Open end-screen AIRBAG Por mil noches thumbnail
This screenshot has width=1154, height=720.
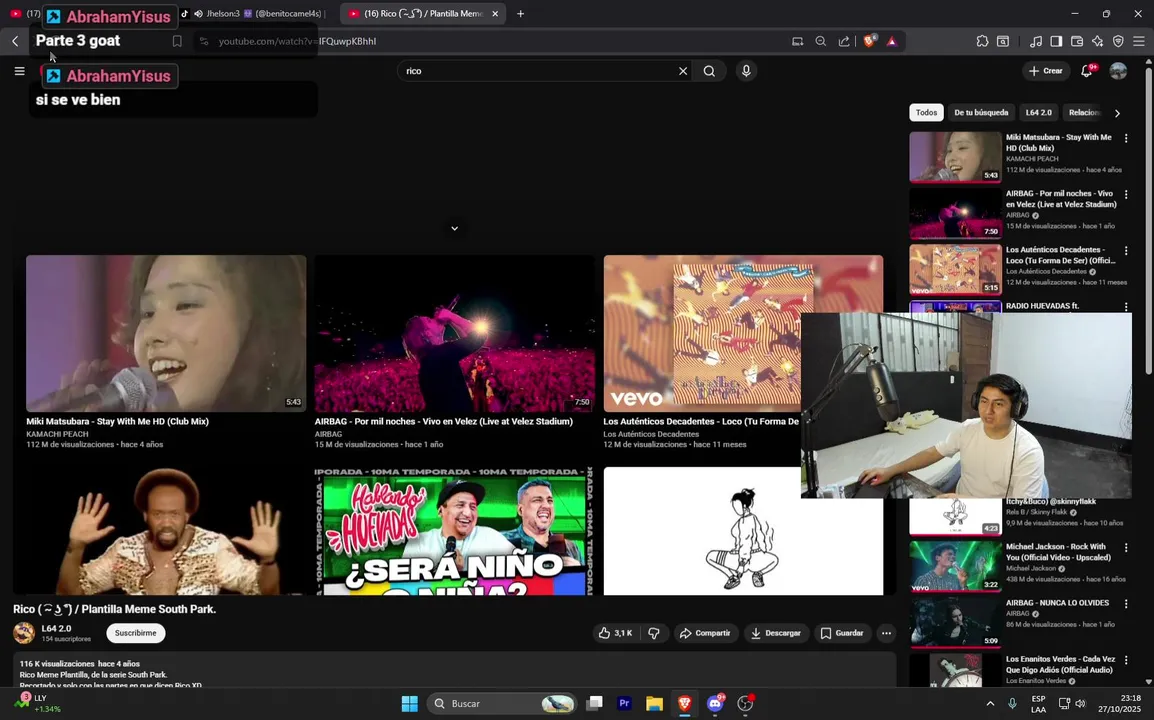[x=454, y=333]
